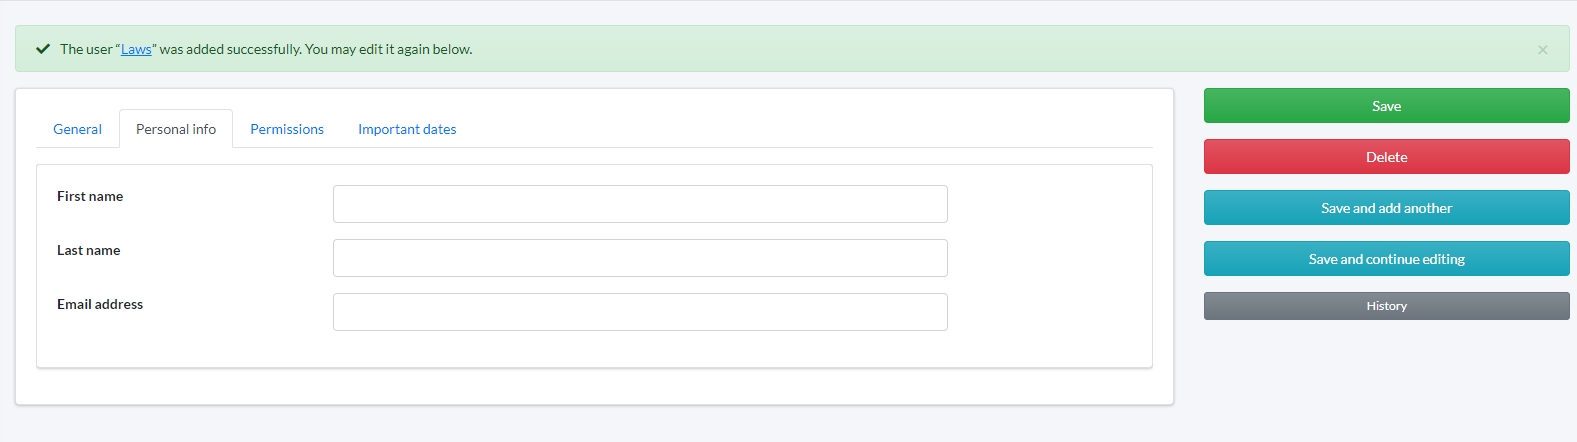Click into the Last name input
The height and width of the screenshot is (442, 1577).
(x=640, y=258)
